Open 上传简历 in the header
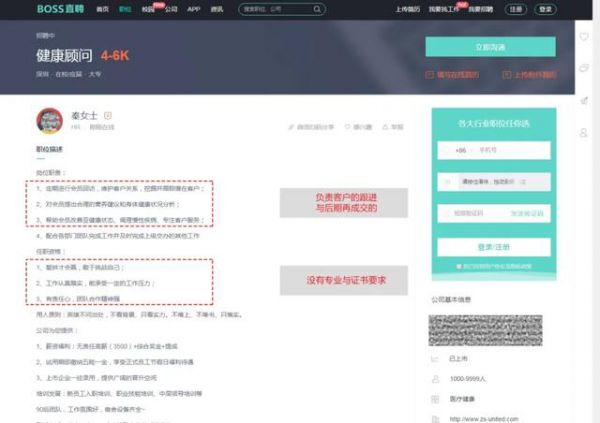This screenshot has height=423, width=600. click(408, 9)
